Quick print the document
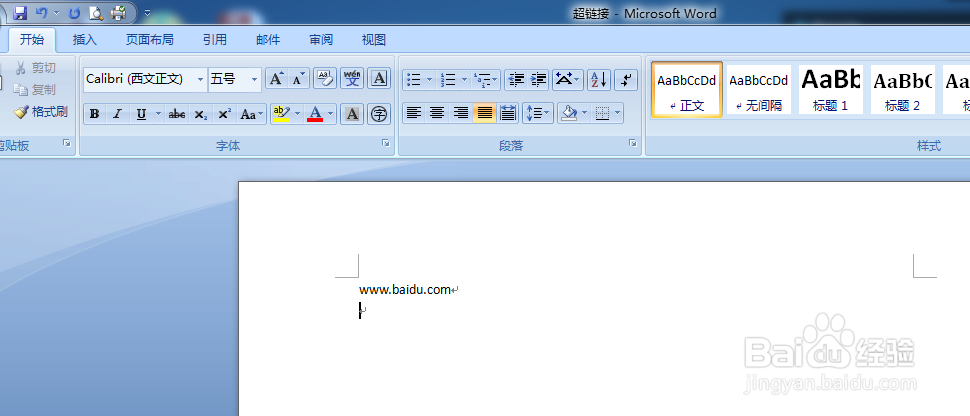The image size is (970, 416). click(x=118, y=12)
